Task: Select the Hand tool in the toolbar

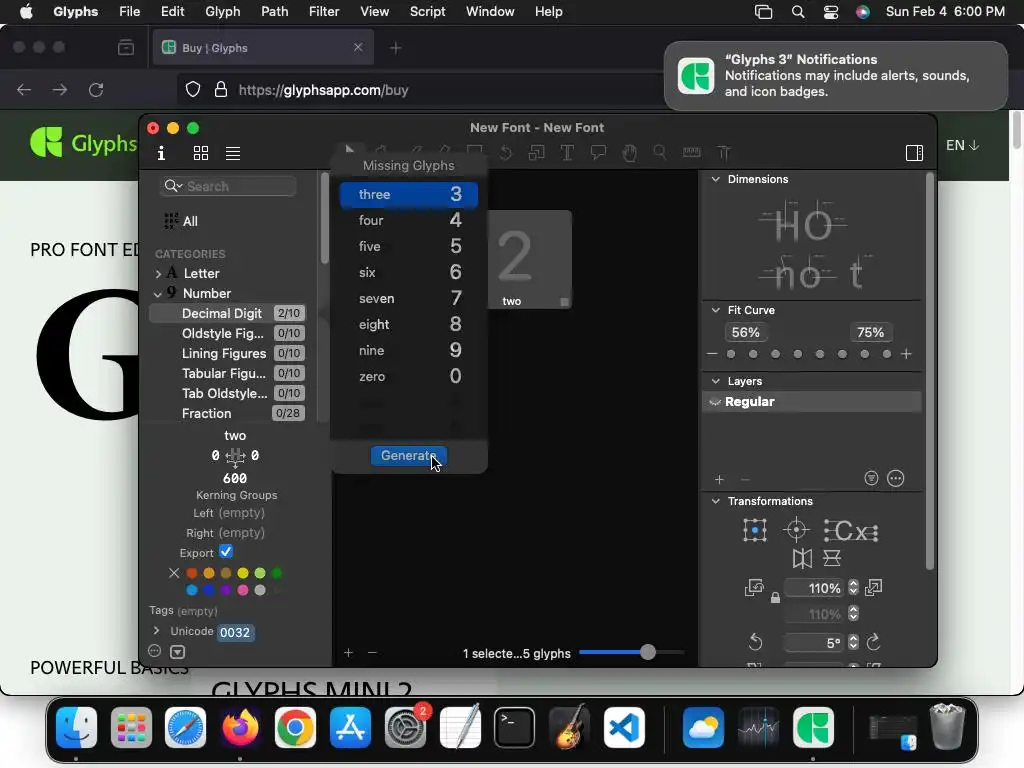Action: [x=630, y=153]
